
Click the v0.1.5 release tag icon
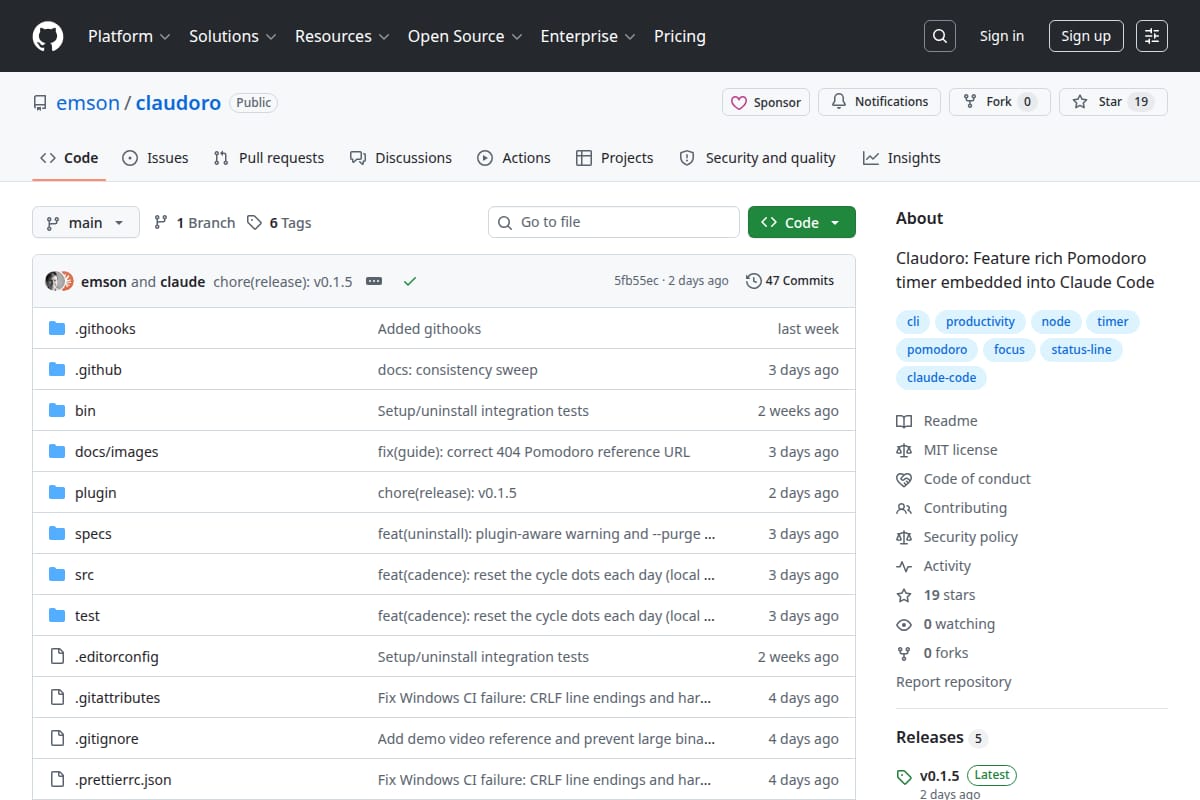coord(904,776)
